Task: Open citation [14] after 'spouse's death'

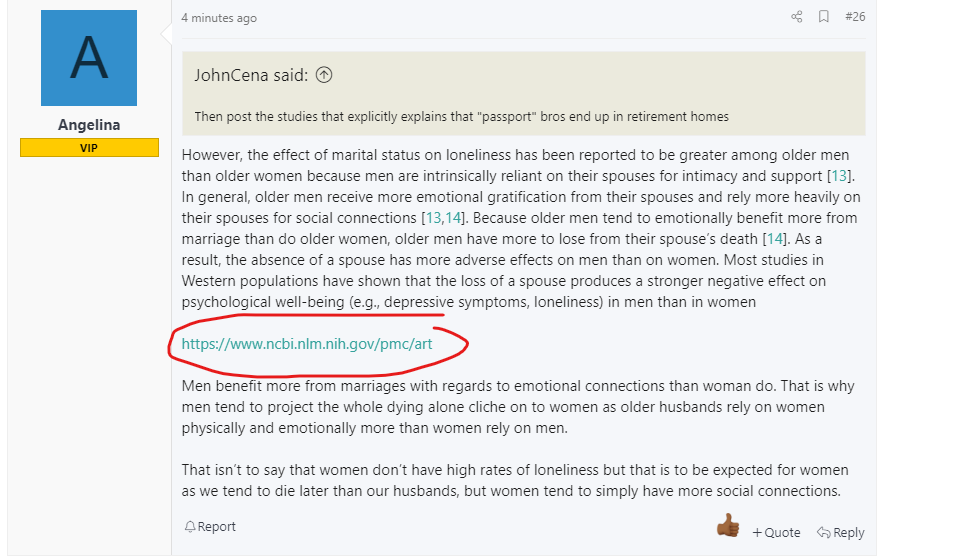Action: (x=774, y=239)
